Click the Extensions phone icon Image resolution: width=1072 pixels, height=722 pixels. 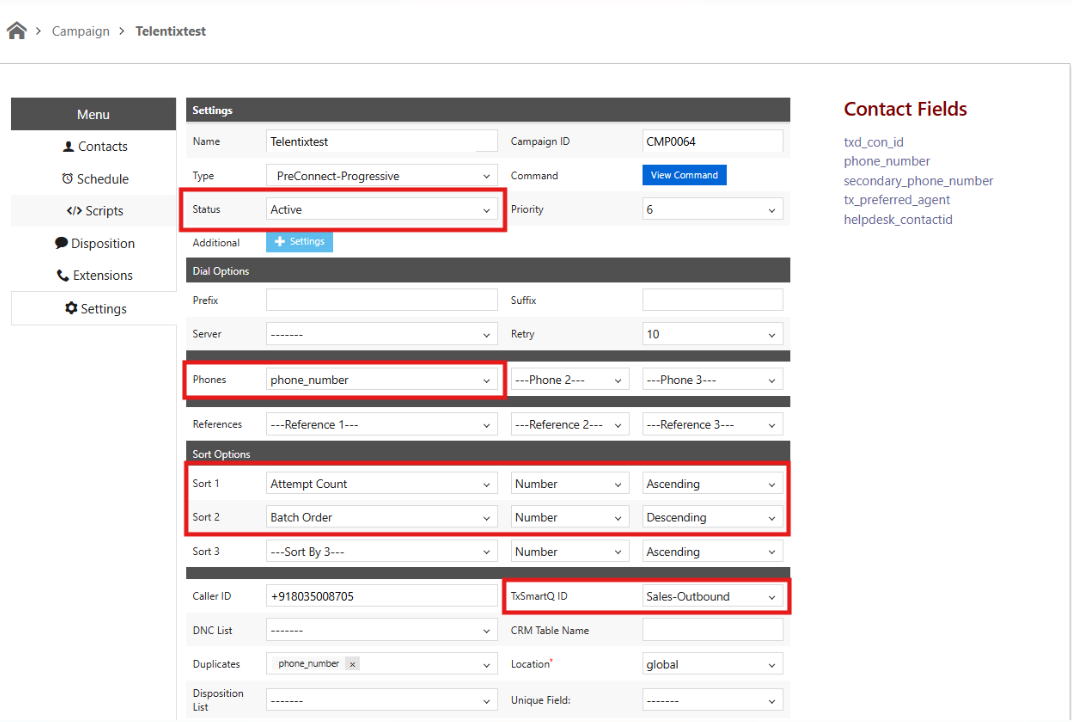[x=62, y=276]
